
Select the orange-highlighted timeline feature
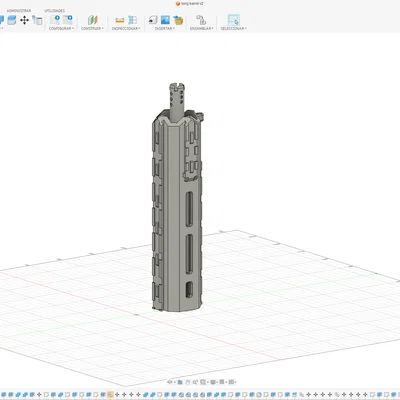[110, 395]
